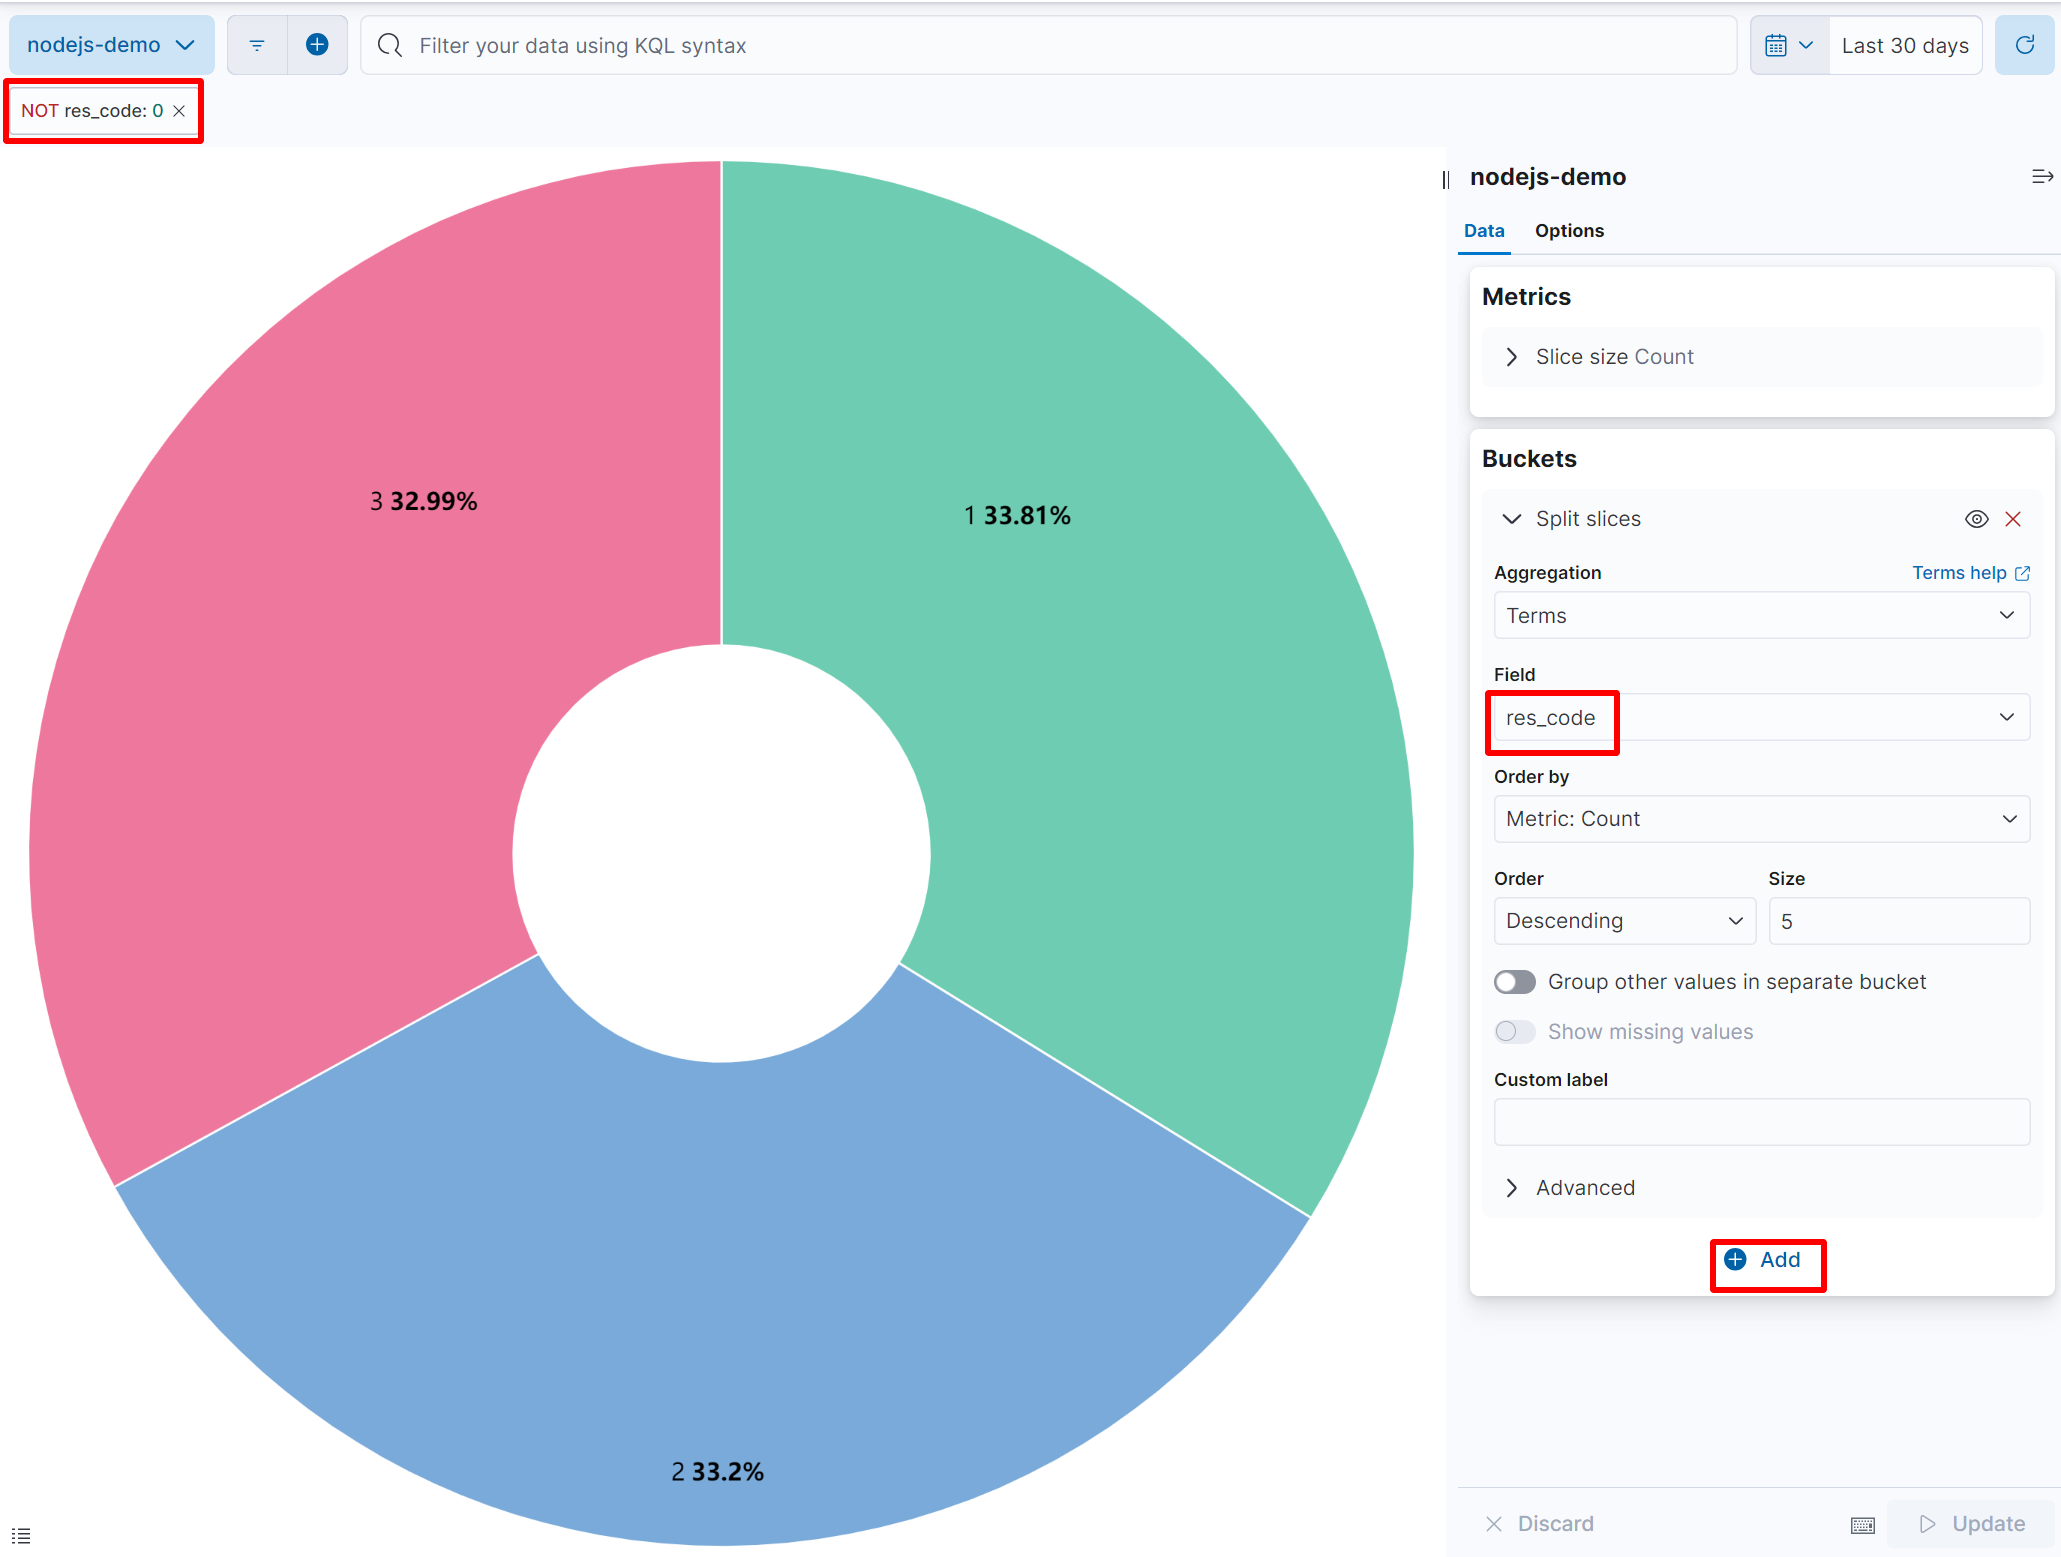
Task: Delete the Split slices bucket
Action: [2013, 519]
